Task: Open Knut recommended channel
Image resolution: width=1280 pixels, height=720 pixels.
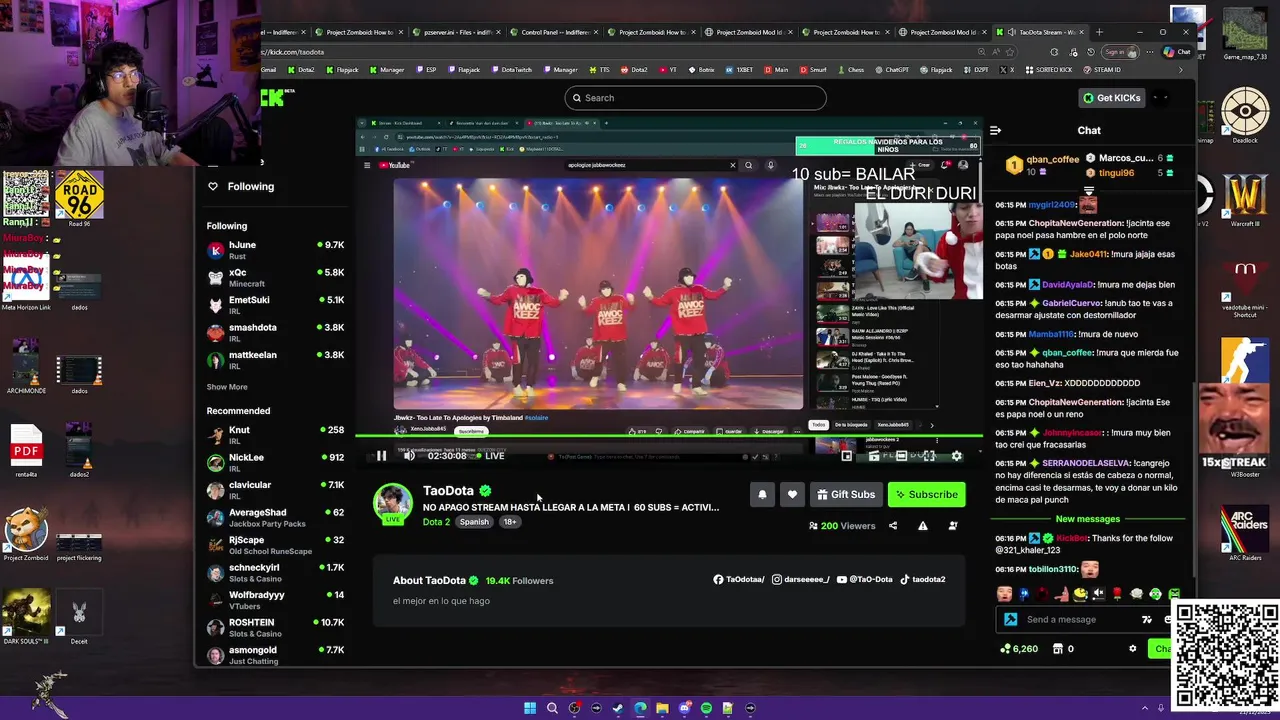Action: click(x=275, y=435)
